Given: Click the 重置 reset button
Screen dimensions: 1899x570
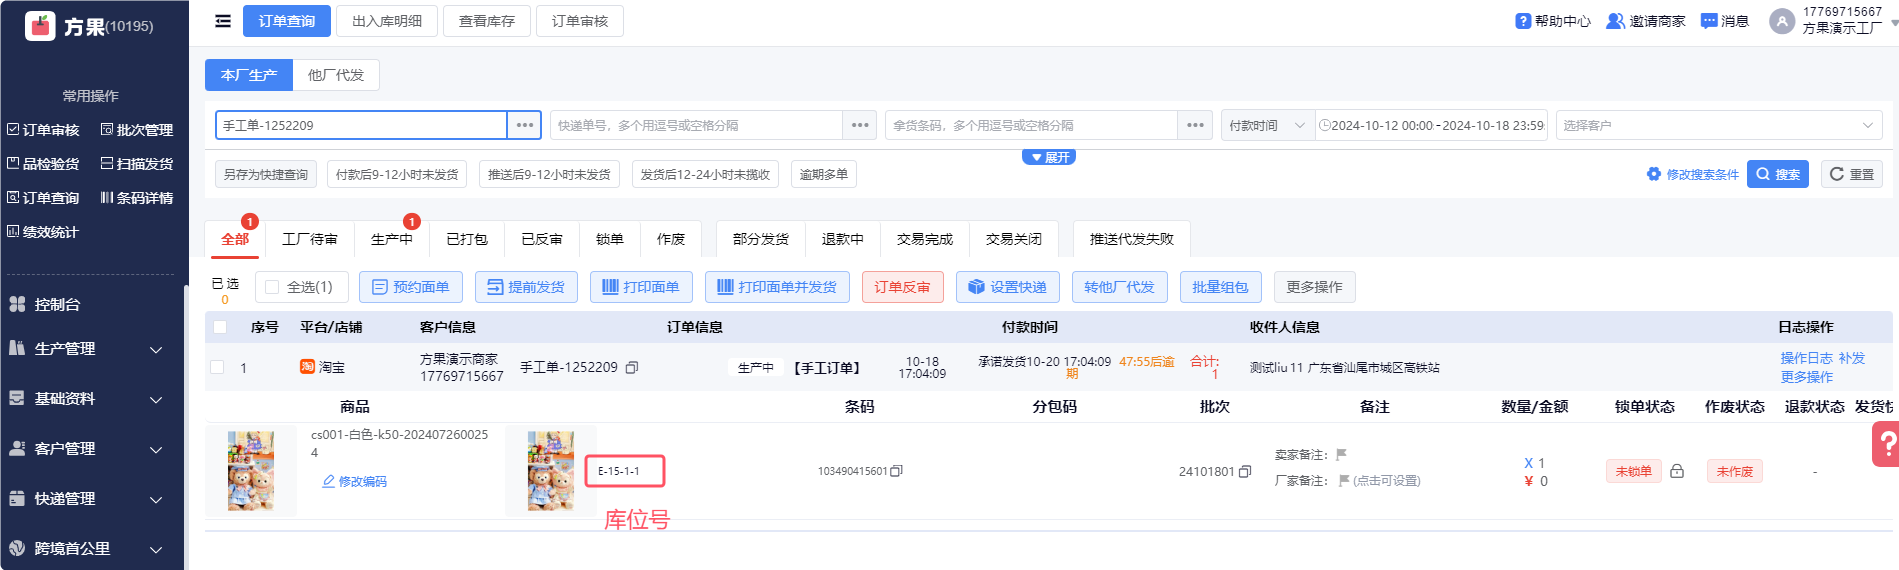Looking at the screenshot, I should click(x=1852, y=174).
